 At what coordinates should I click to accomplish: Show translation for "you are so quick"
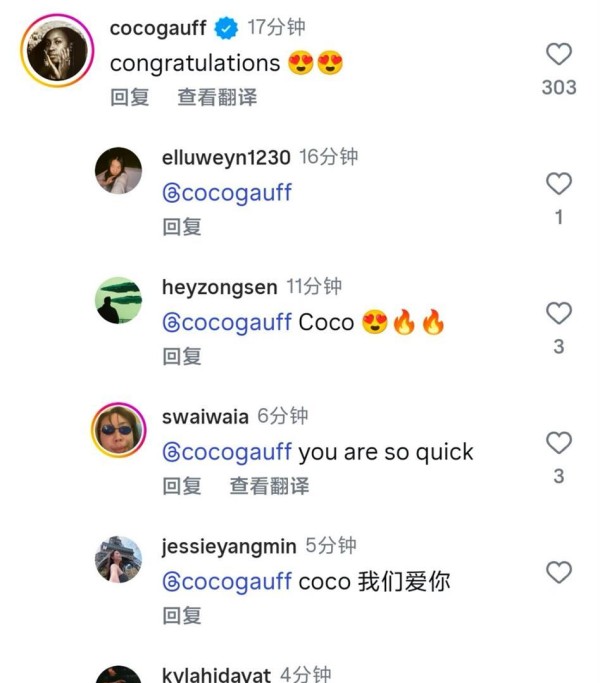tap(269, 486)
